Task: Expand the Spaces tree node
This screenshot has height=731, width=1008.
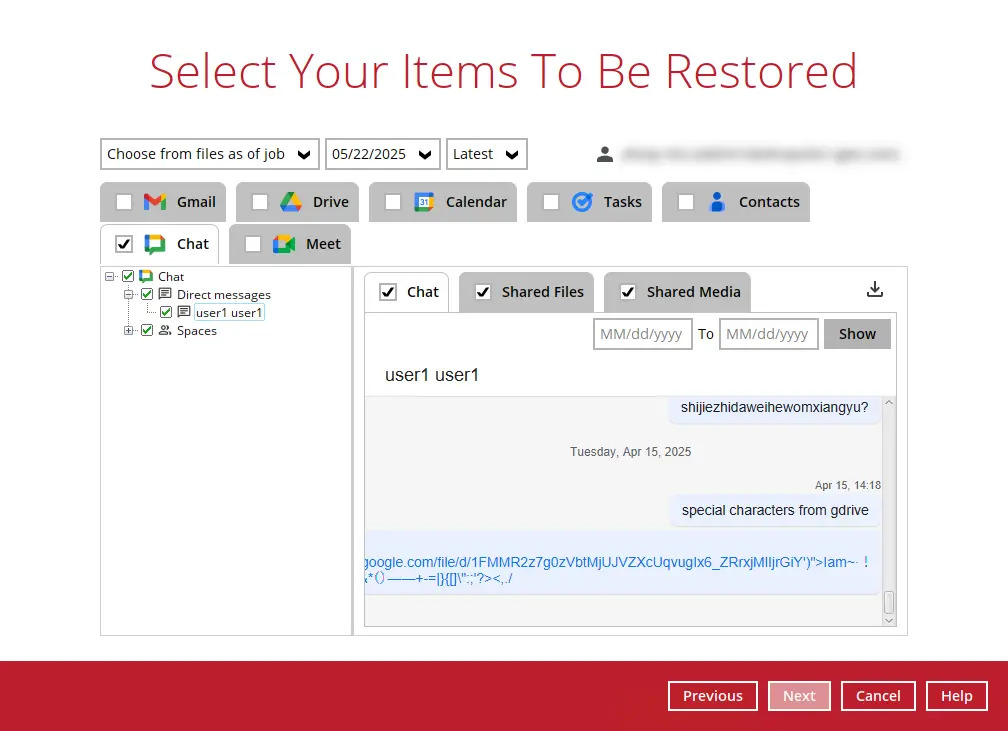Action: tap(129, 331)
